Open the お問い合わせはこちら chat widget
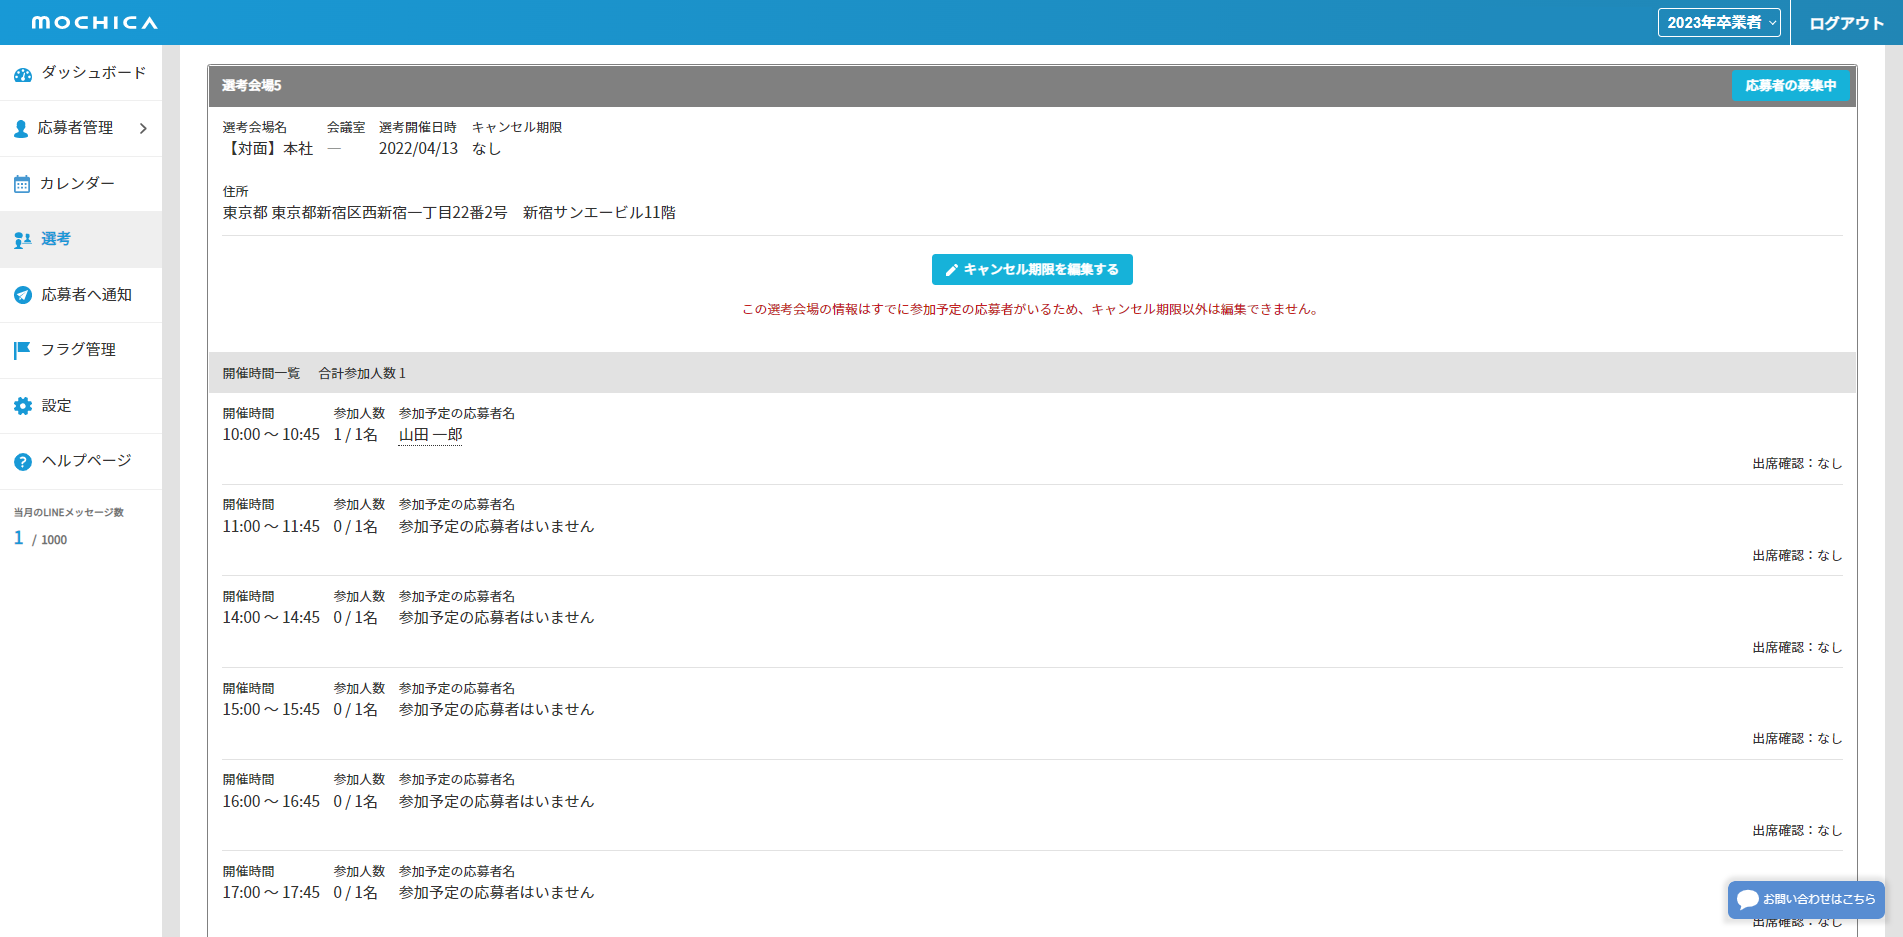This screenshot has width=1903, height=937. click(x=1806, y=899)
